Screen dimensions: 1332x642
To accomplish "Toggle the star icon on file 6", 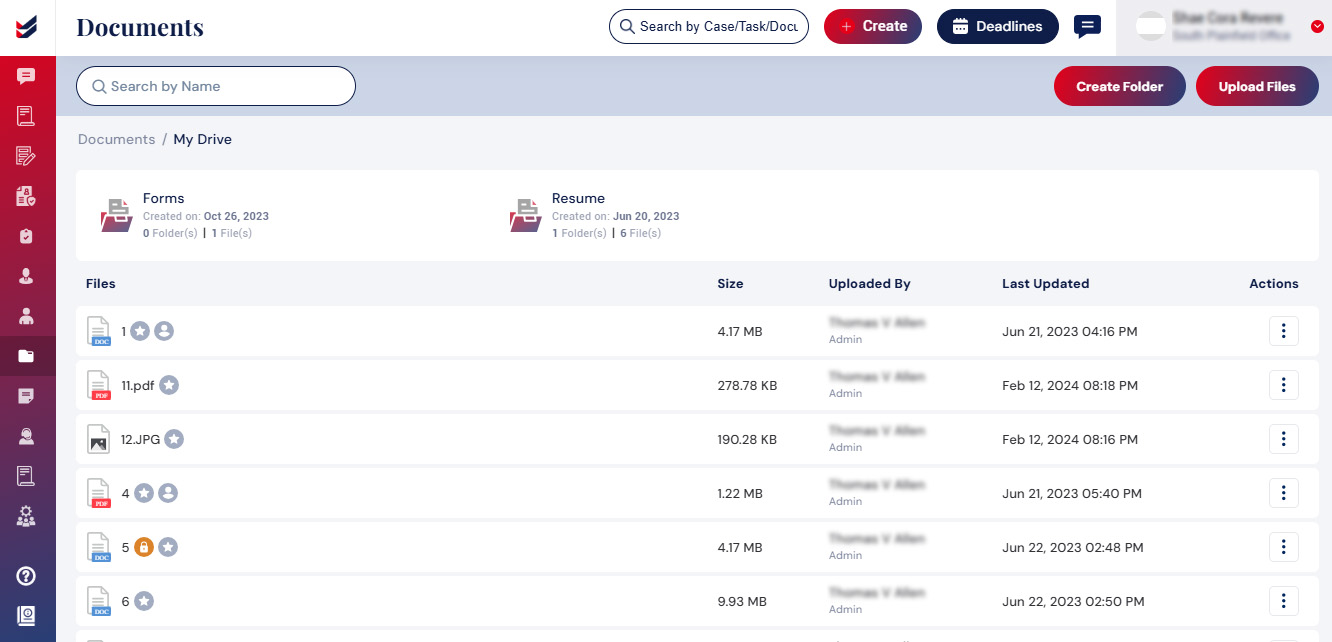I will [x=144, y=601].
